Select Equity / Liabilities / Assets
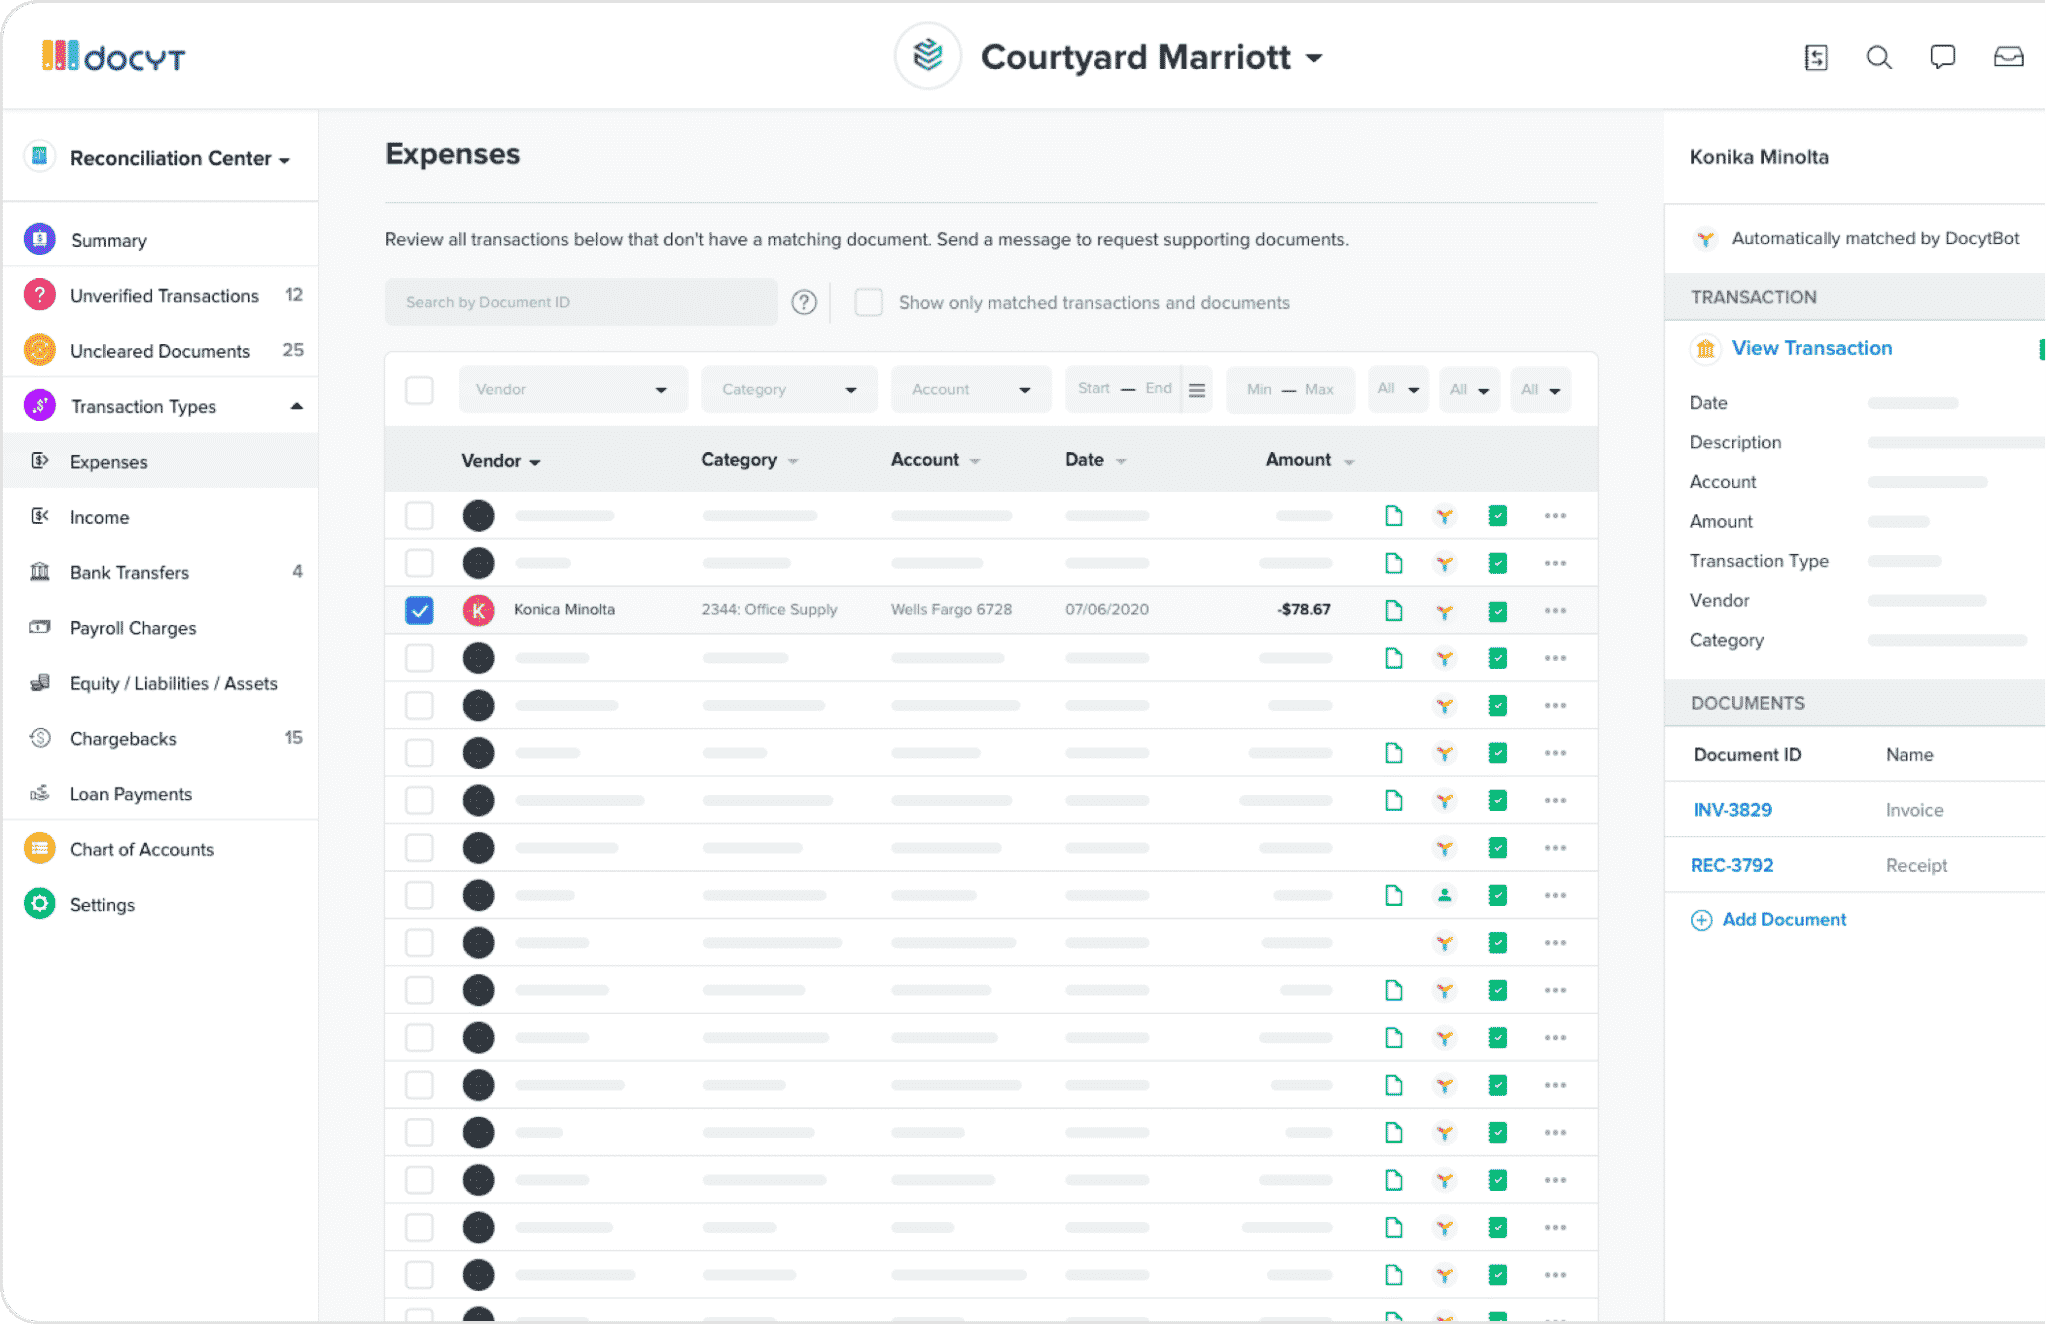The width and height of the screenshot is (2048, 1324). pos(174,683)
